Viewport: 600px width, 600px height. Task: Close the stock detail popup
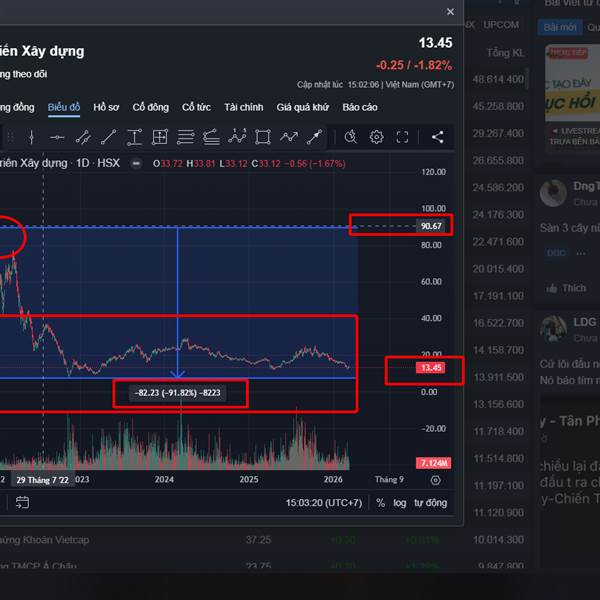point(450,12)
